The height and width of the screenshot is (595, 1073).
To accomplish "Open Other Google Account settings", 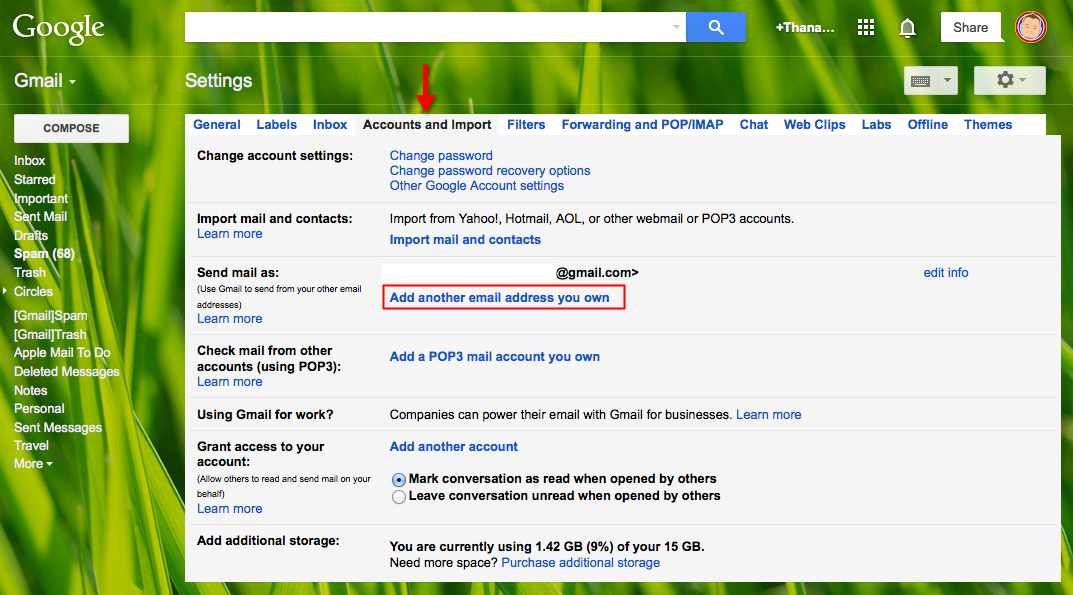I will point(477,186).
